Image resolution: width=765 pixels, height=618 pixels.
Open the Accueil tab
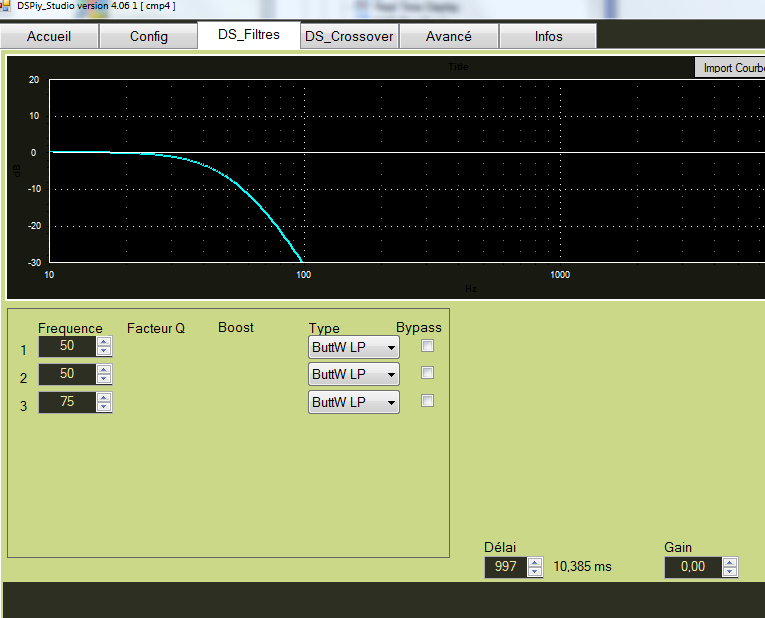pyautogui.click(x=49, y=36)
